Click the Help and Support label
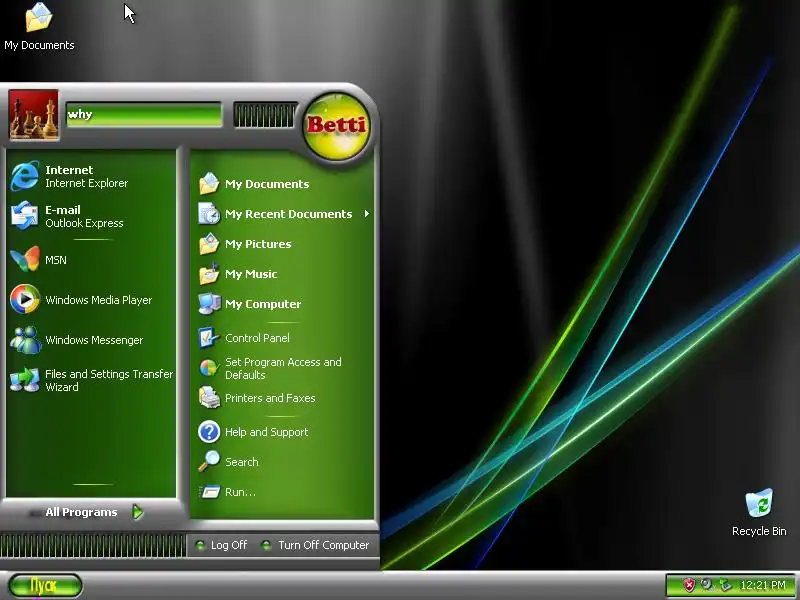This screenshot has height=600, width=800. (x=266, y=432)
